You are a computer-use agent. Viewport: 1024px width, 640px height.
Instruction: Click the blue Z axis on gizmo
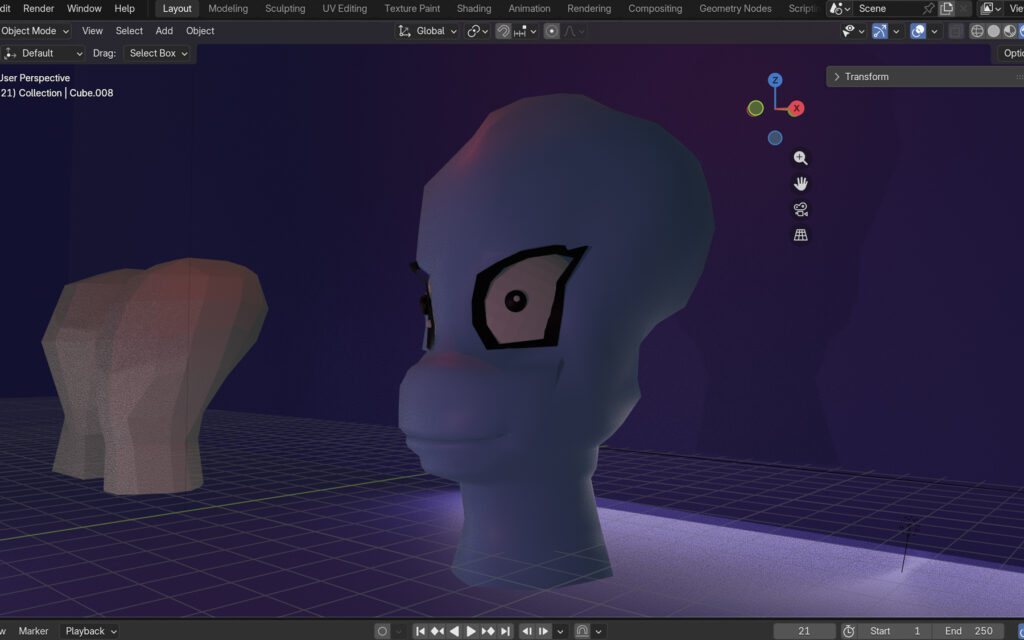click(775, 80)
